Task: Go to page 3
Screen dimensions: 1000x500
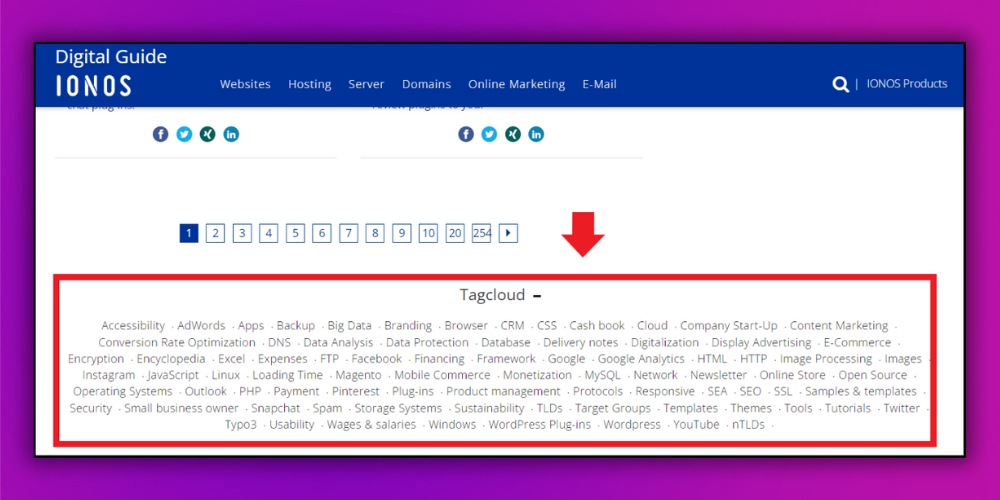Action: tap(242, 233)
